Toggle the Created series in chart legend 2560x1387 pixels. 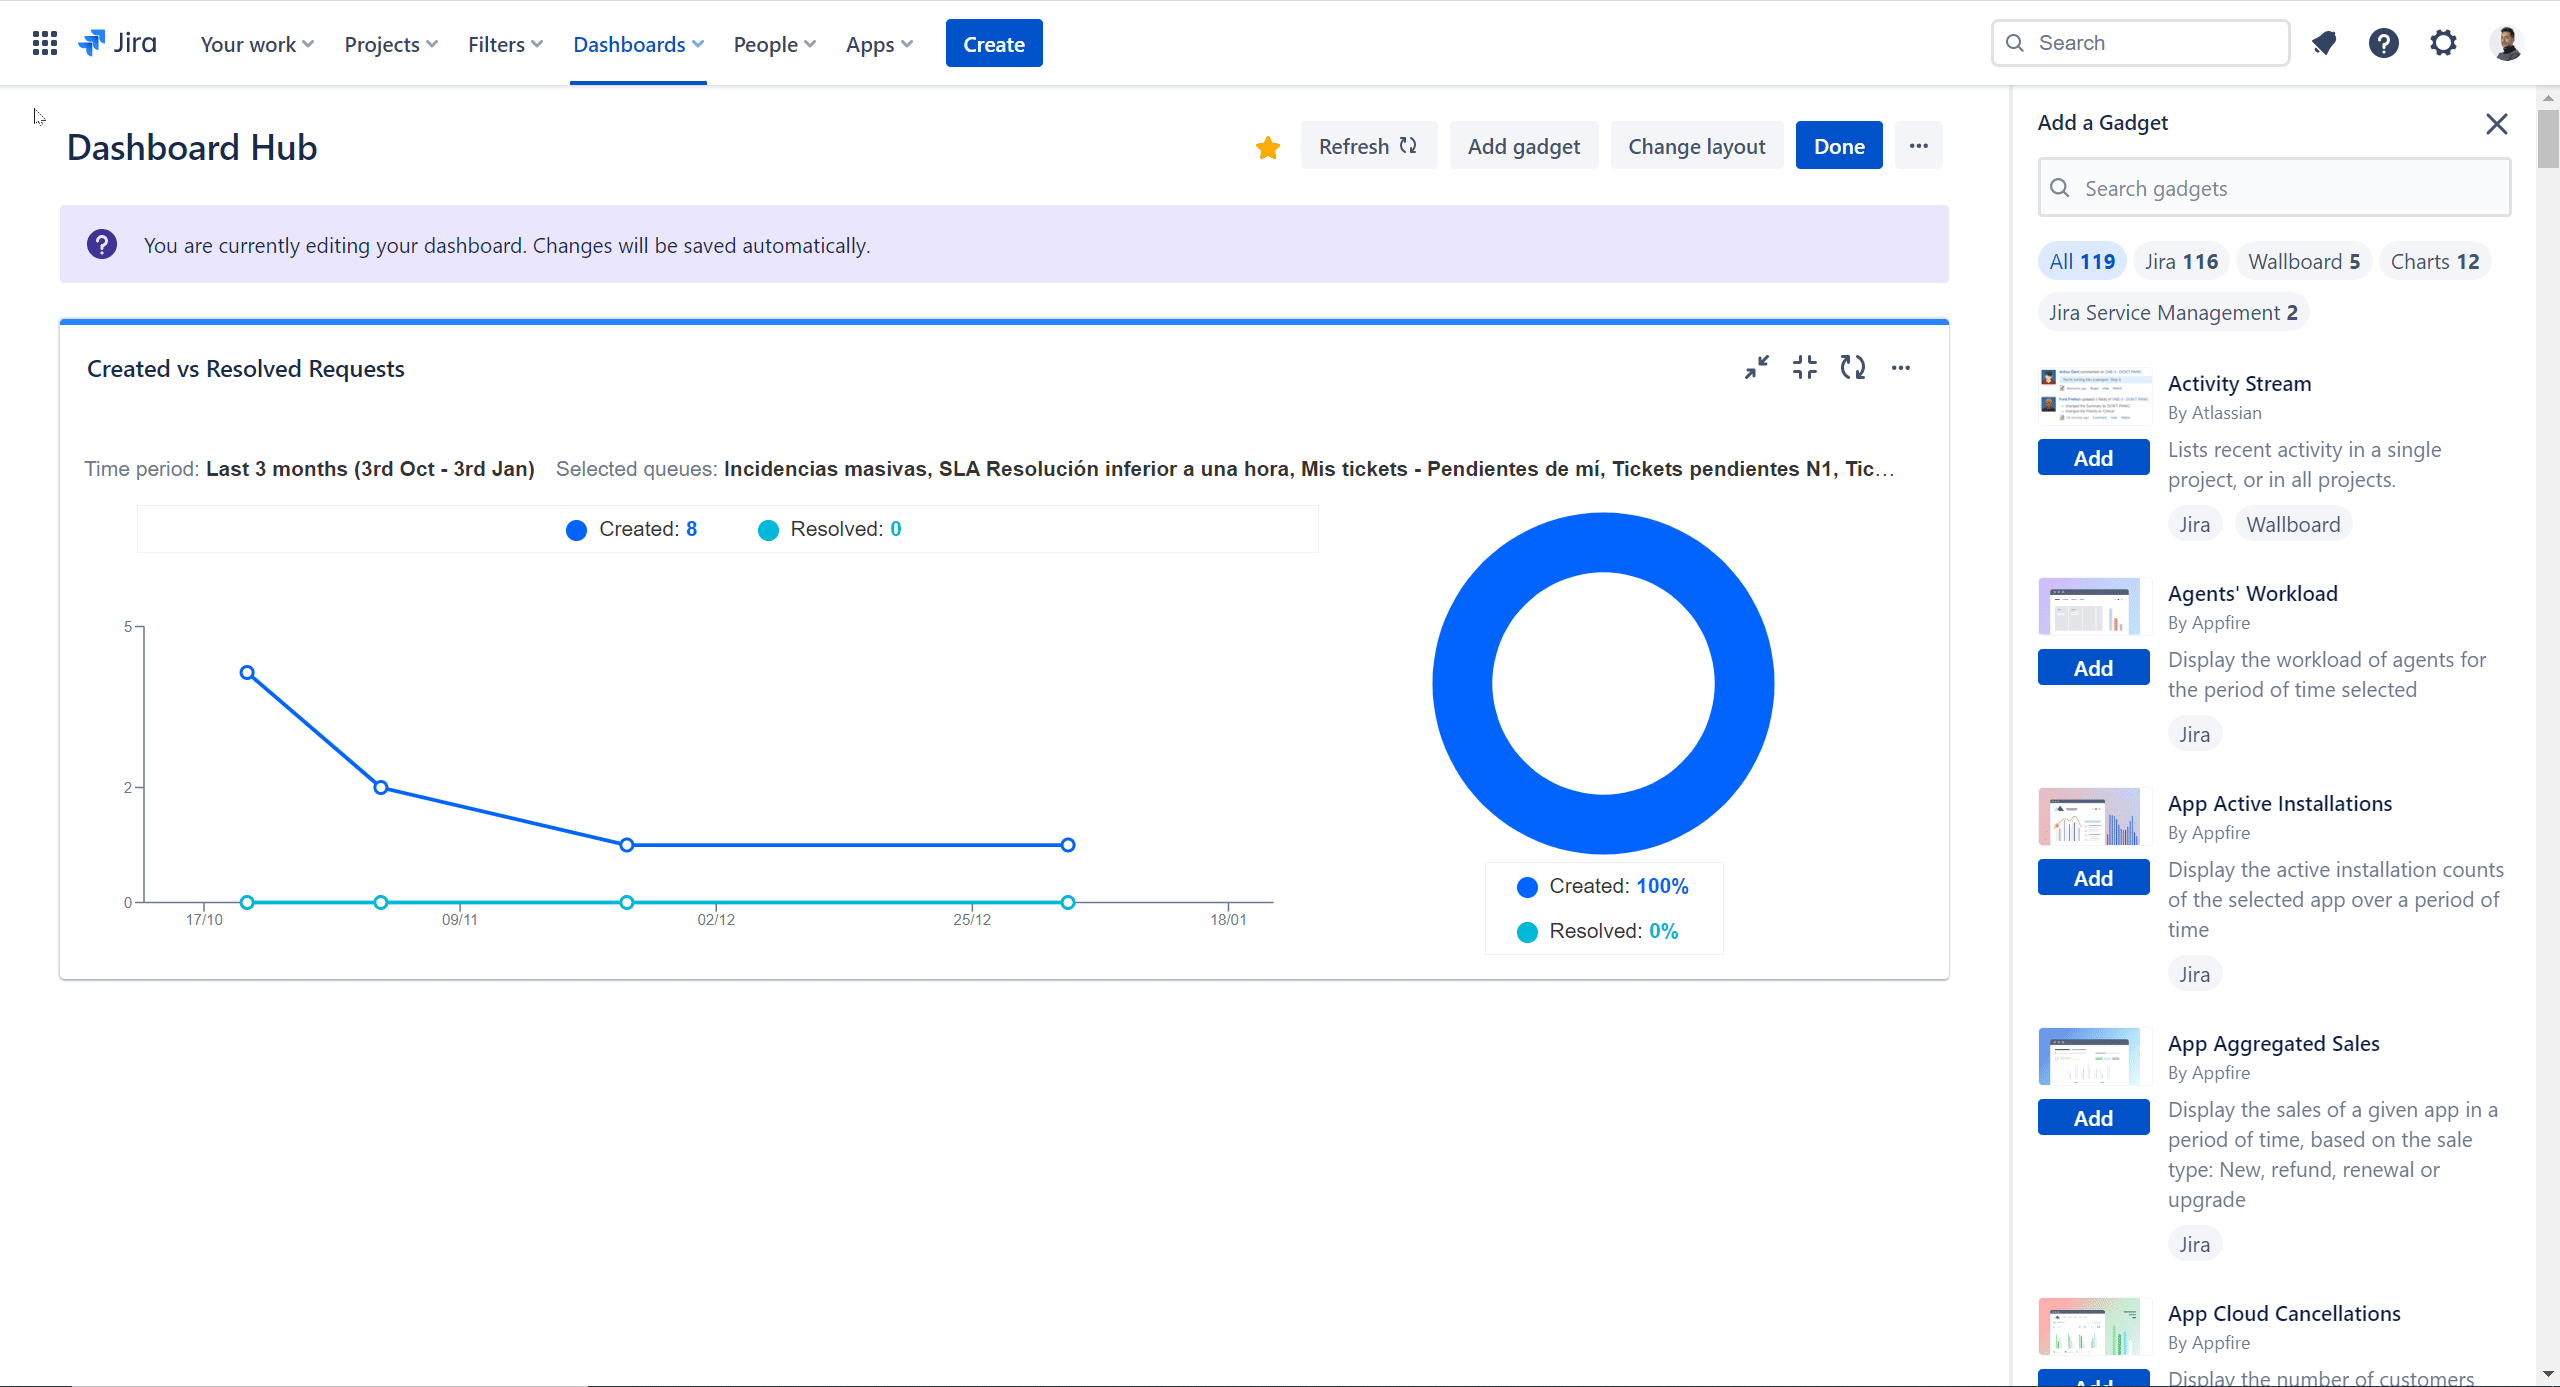632,529
